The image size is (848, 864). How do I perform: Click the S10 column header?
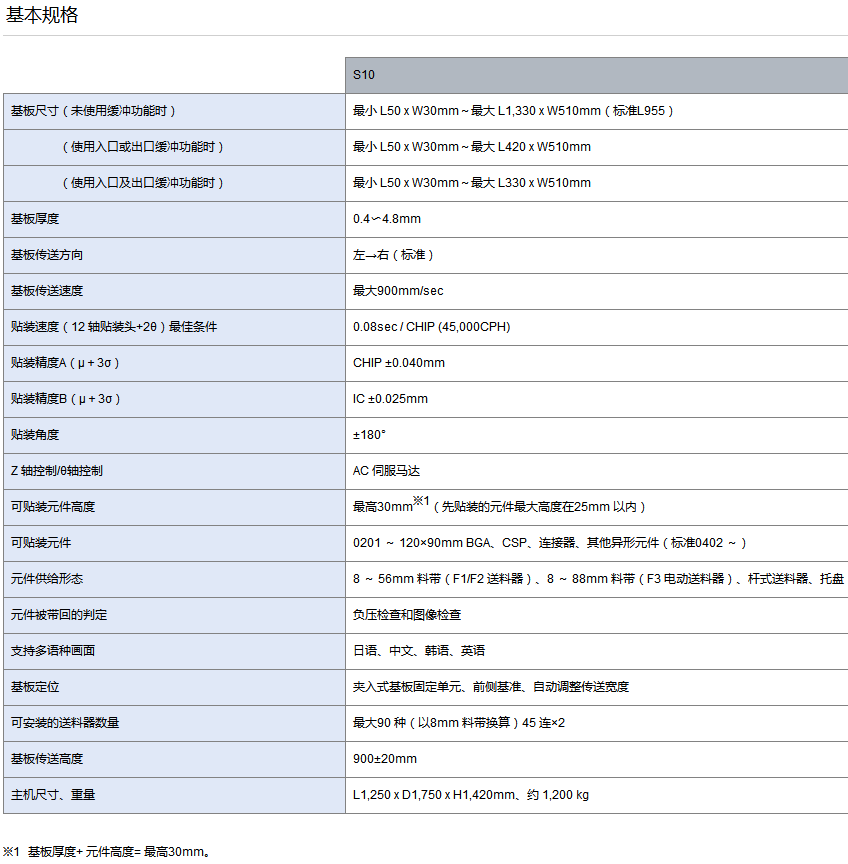coord(364,75)
